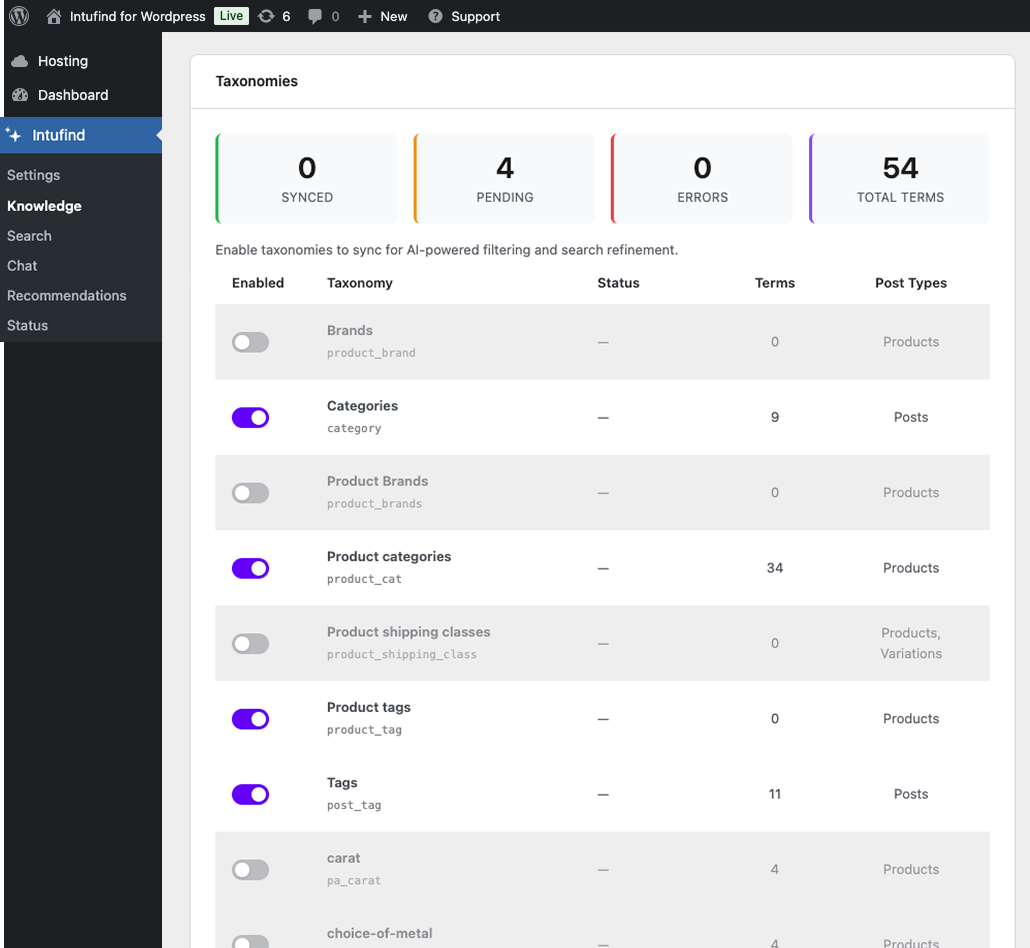The height and width of the screenshot is (948, 1030).
Task: Click the comments speech-bubble icon
Action: (x=313, y=16)
